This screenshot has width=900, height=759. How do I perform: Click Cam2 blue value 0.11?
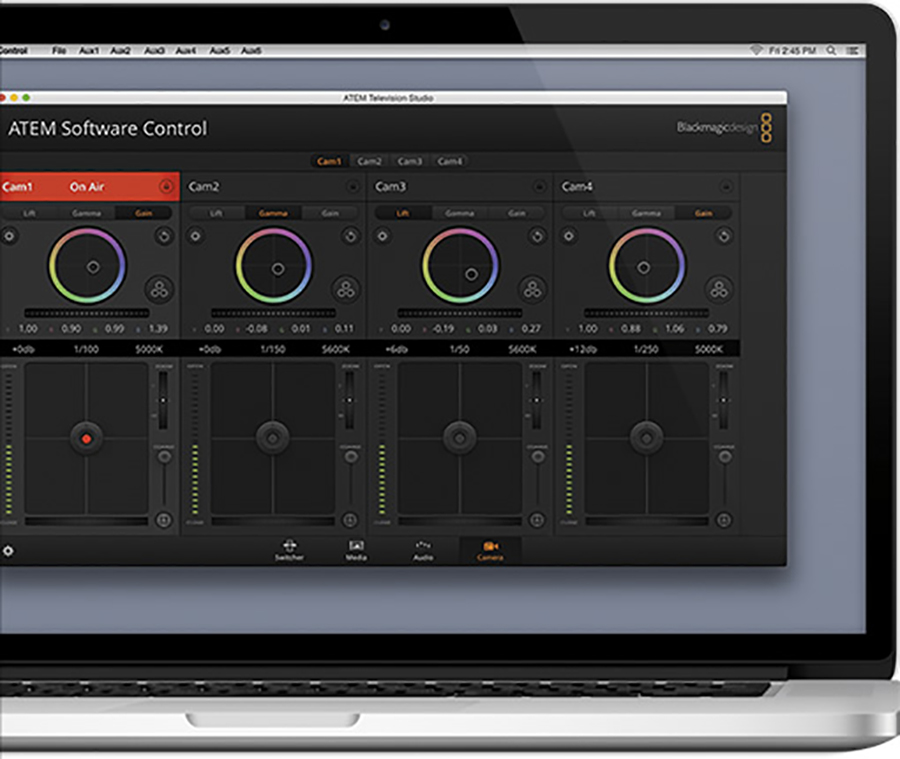point(344,328)
